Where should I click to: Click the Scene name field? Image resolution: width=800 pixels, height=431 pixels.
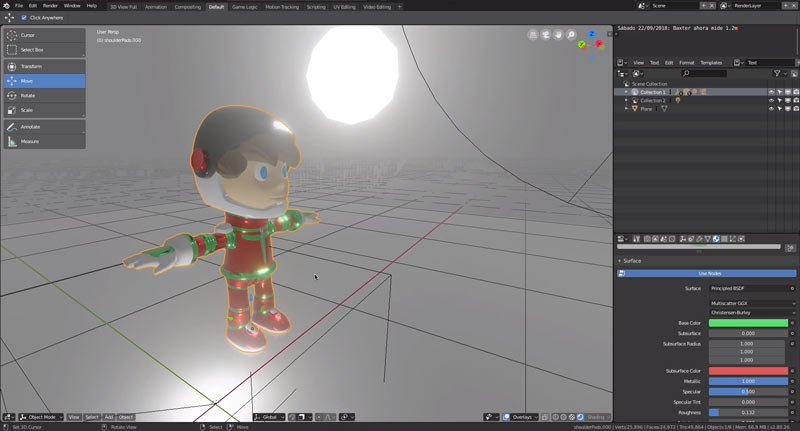click(x=673, y=6)
